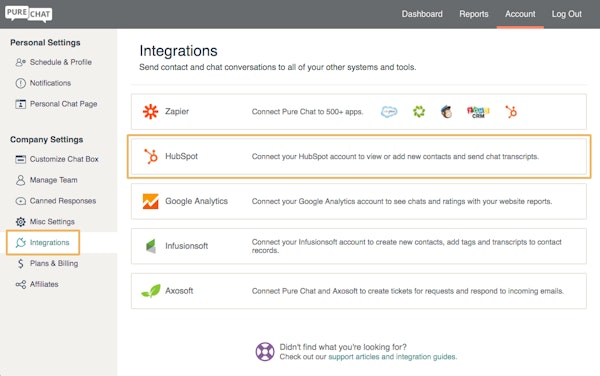Open the Infusionsoft integration

tap(359, 246)
